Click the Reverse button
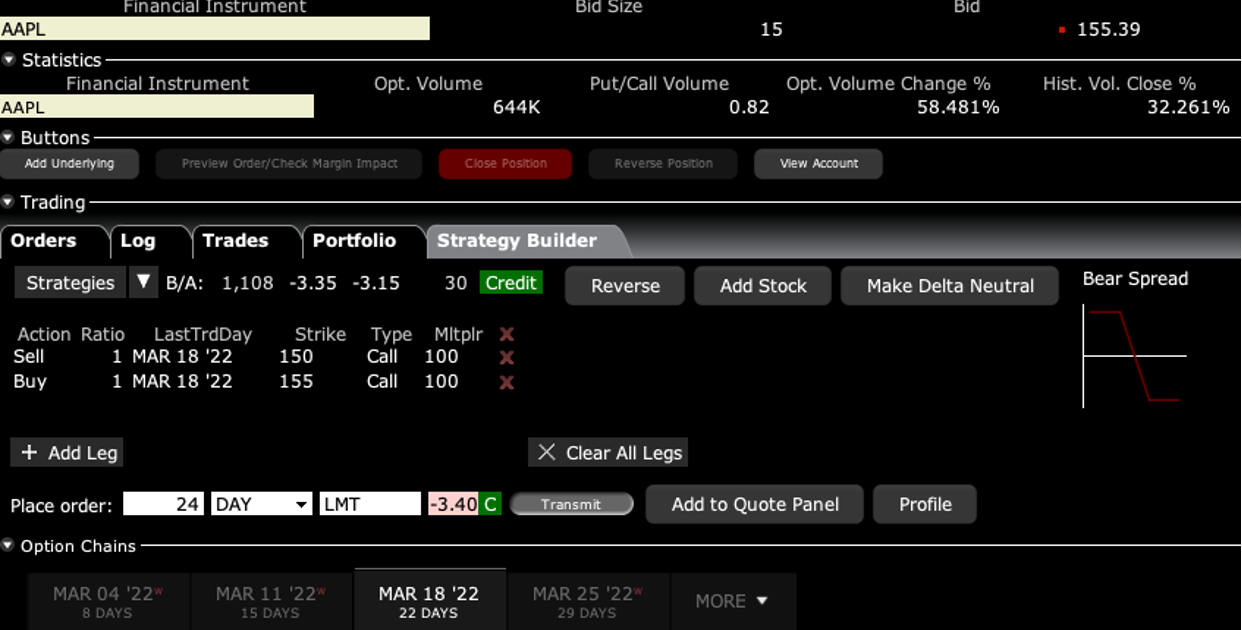Viewport: 1242px width, 630px height. tap(625, 286)
